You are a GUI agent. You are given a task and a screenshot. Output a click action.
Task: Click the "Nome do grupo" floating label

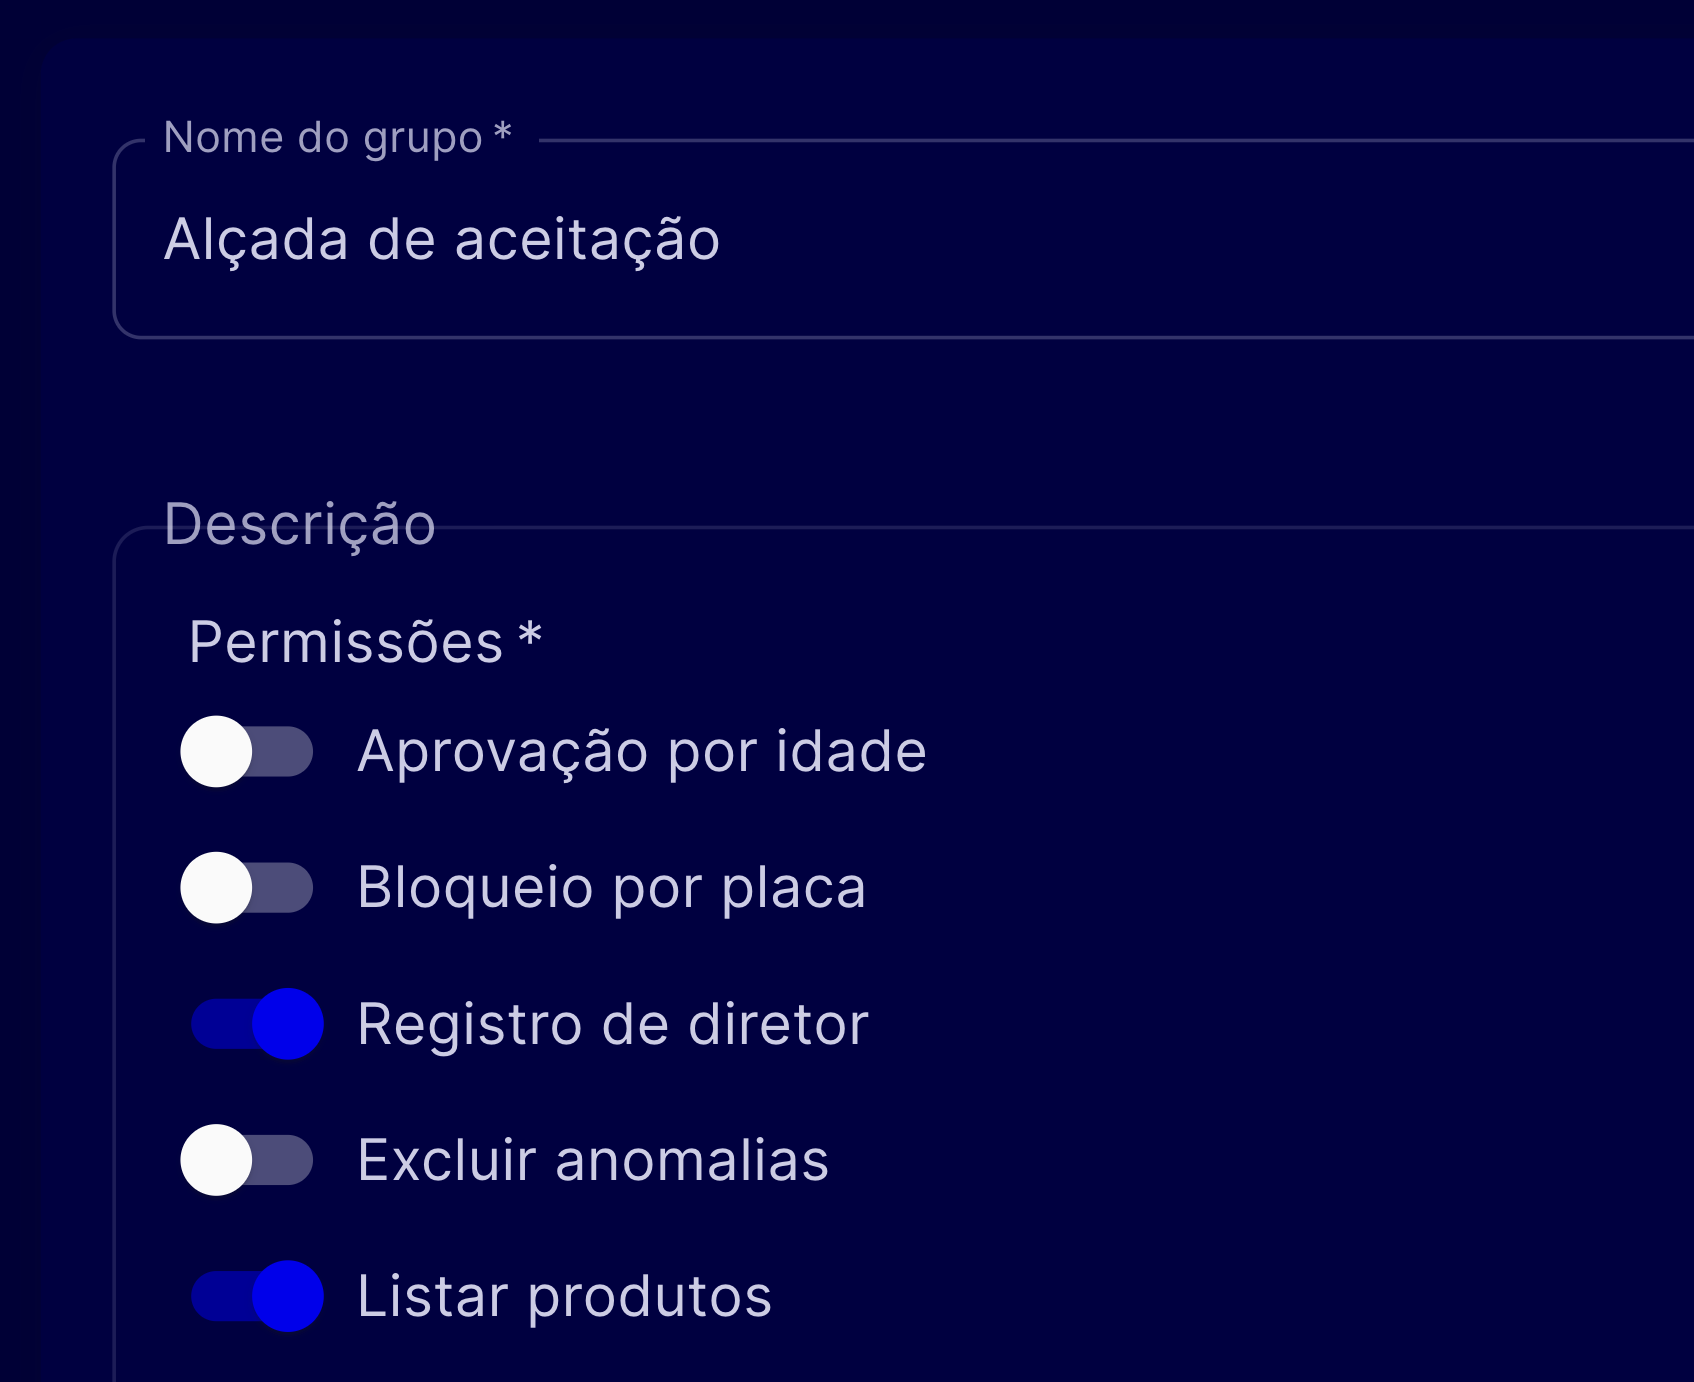point(323,138)
